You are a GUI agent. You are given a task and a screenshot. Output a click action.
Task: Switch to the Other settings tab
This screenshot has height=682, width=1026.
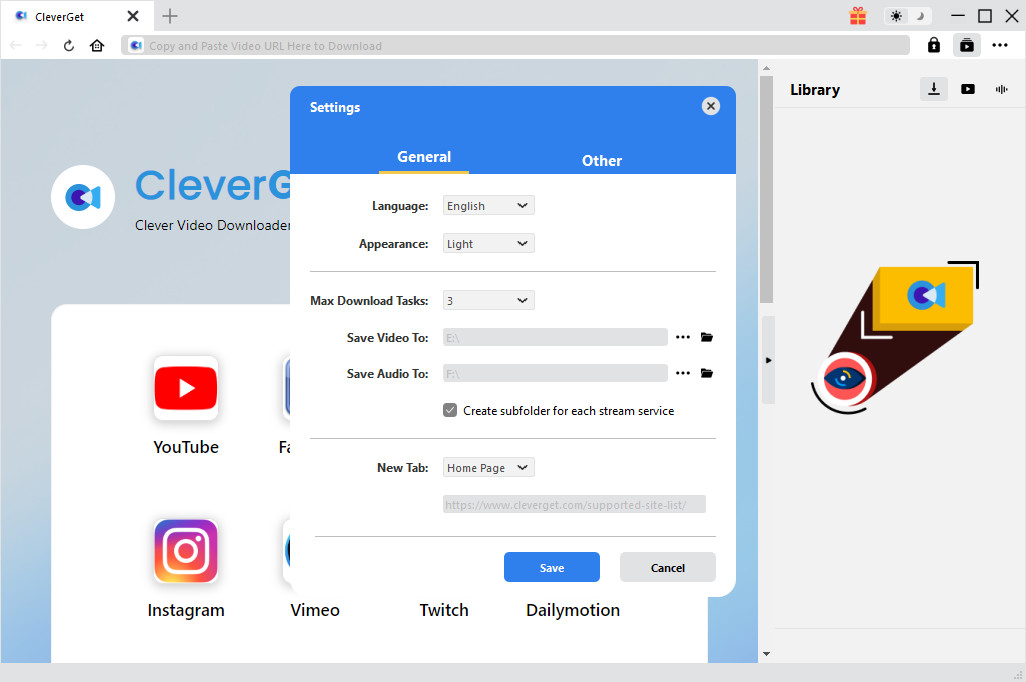point(602,160)
